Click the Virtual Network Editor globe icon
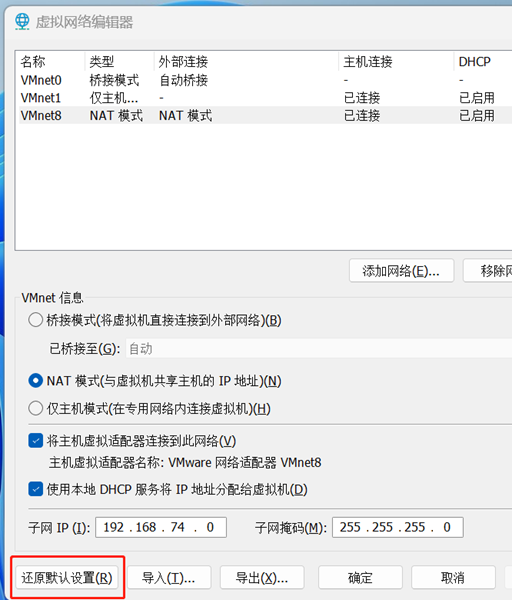The image size is (512, 600). pos(22,22)
